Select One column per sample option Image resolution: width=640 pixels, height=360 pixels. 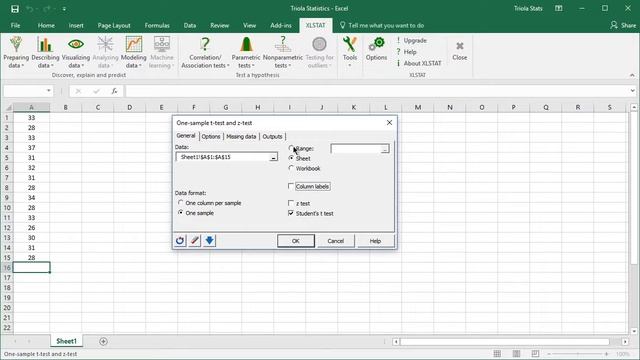point(180,203)
